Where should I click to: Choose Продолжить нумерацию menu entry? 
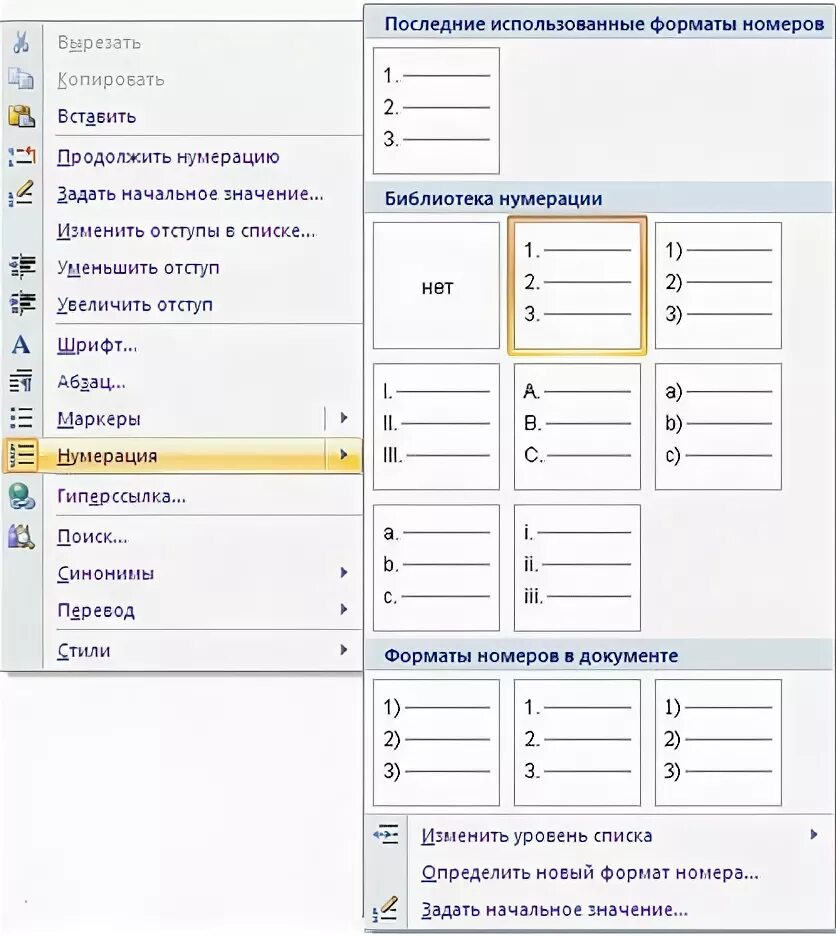tap(168, 157)
